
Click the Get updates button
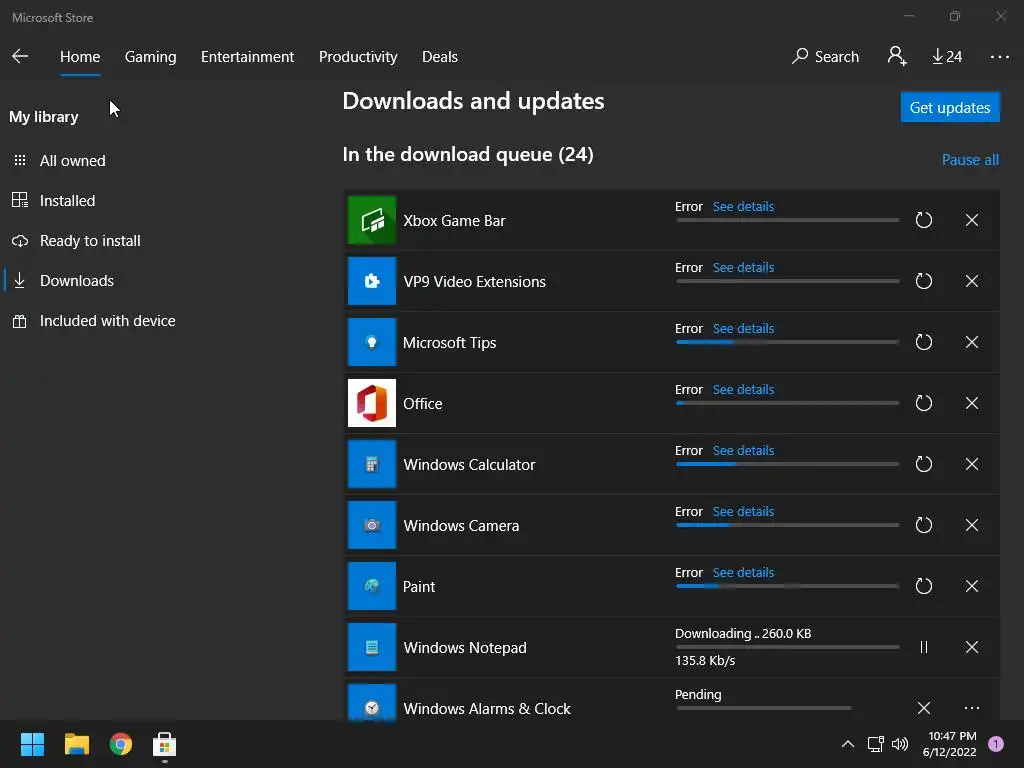pyautogui.click(x=950, y=107)
